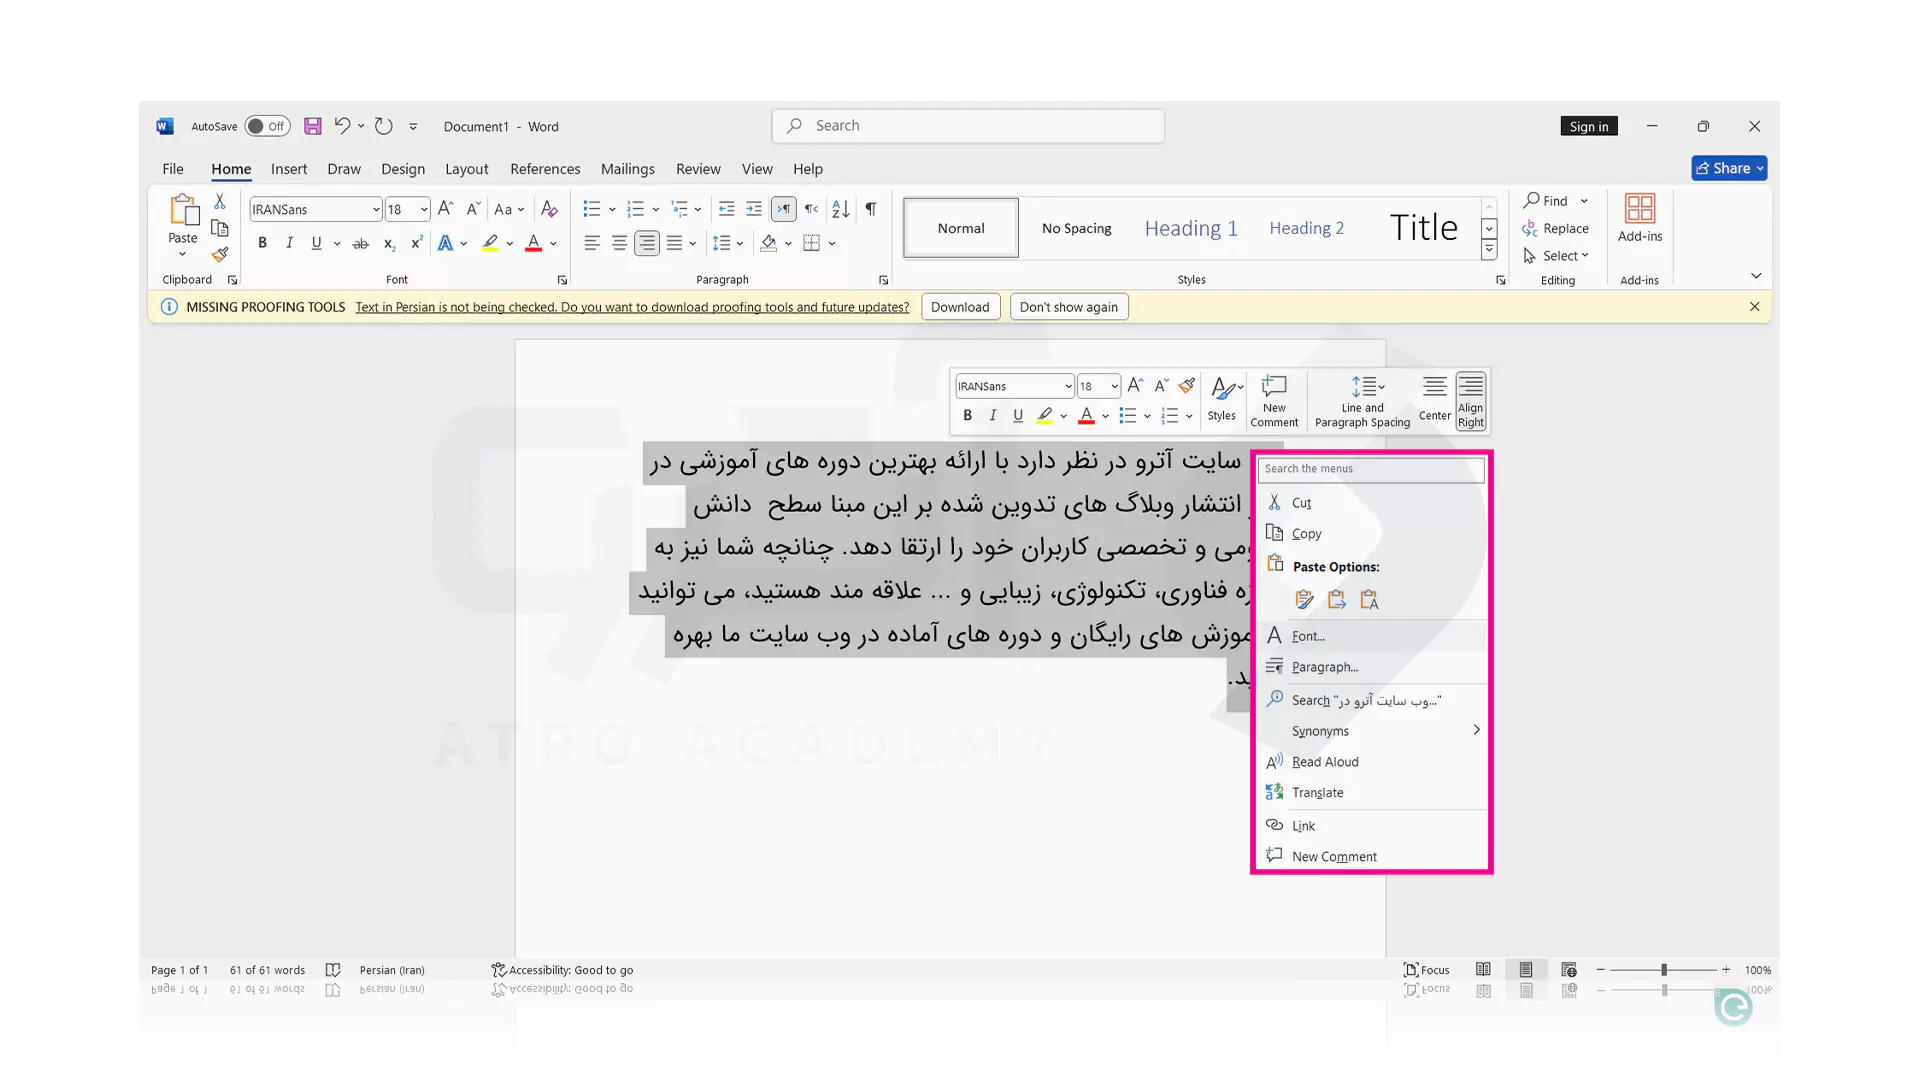Click the Download proofing tools button

(960, 307)
